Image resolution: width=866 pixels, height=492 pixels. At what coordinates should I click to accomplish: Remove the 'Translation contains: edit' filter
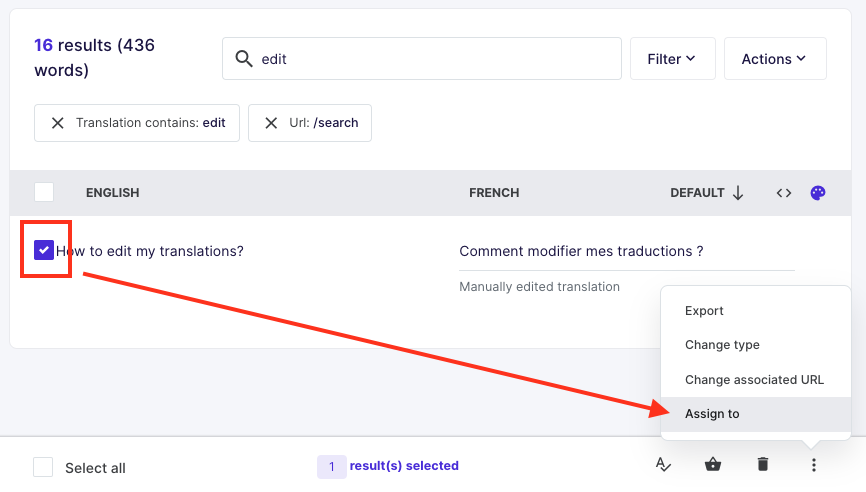point(56,123)
